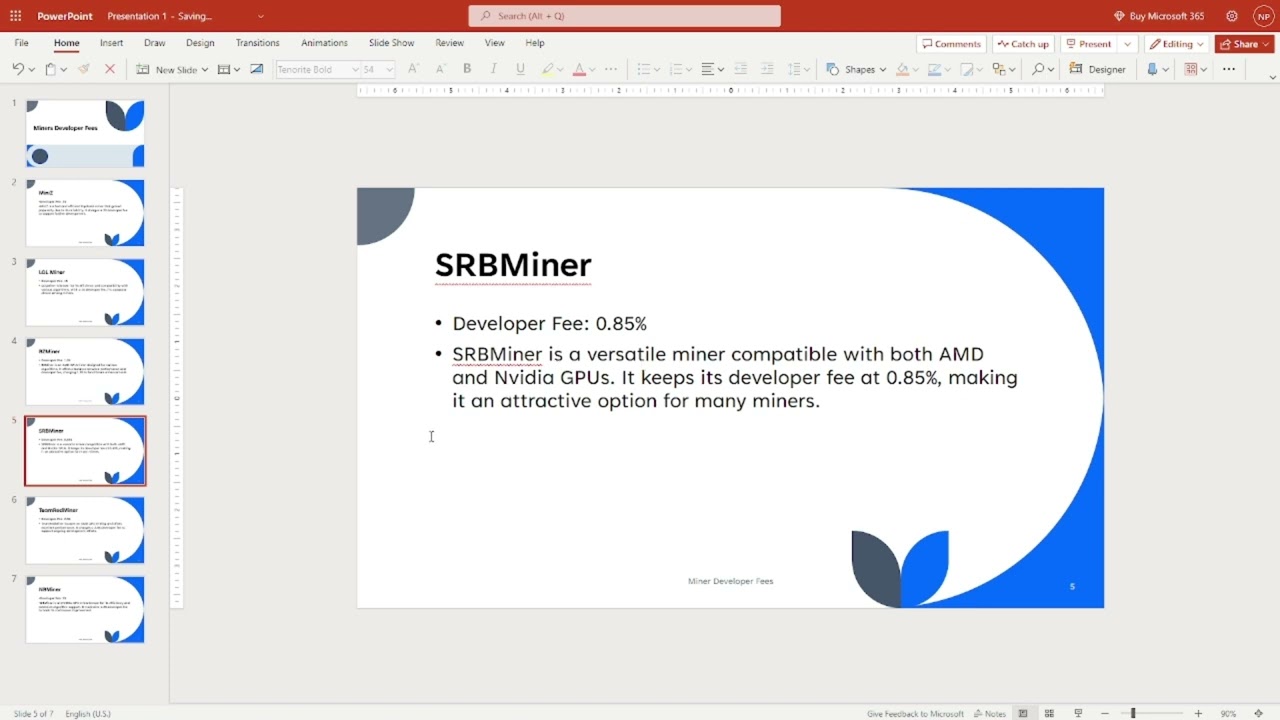Click the Decrease Font Size icon
Viewport: 1280px width, 720px height.
440,69
